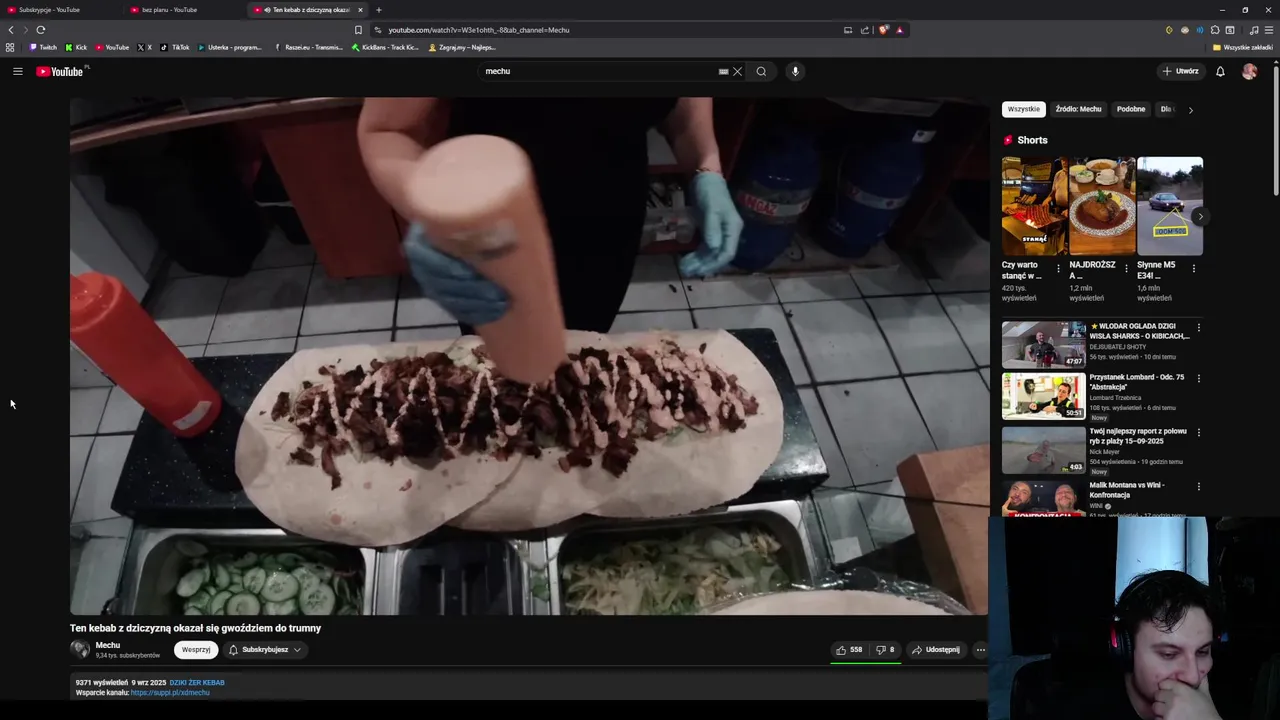Click the kebab video player

tap(529, 356)
